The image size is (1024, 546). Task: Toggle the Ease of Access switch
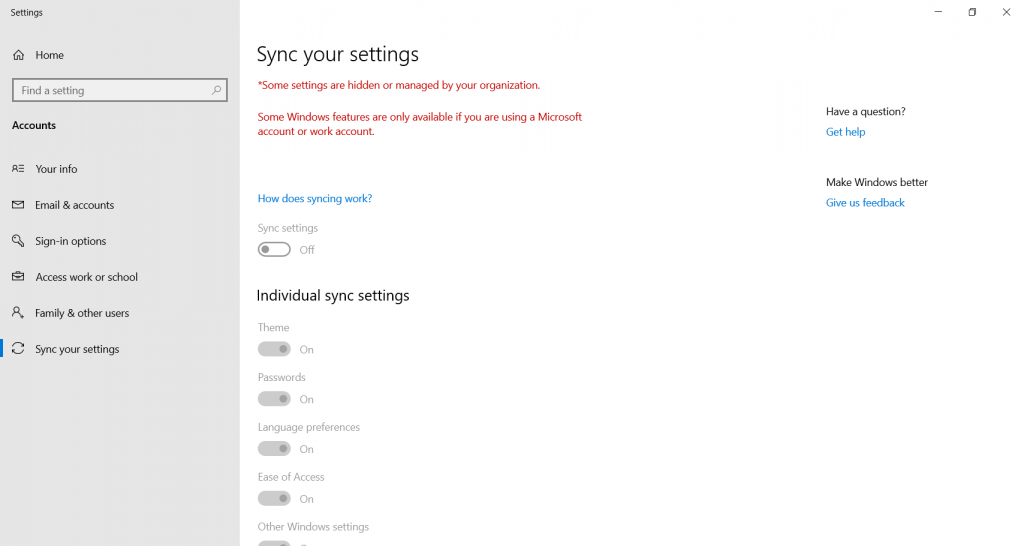274,498
